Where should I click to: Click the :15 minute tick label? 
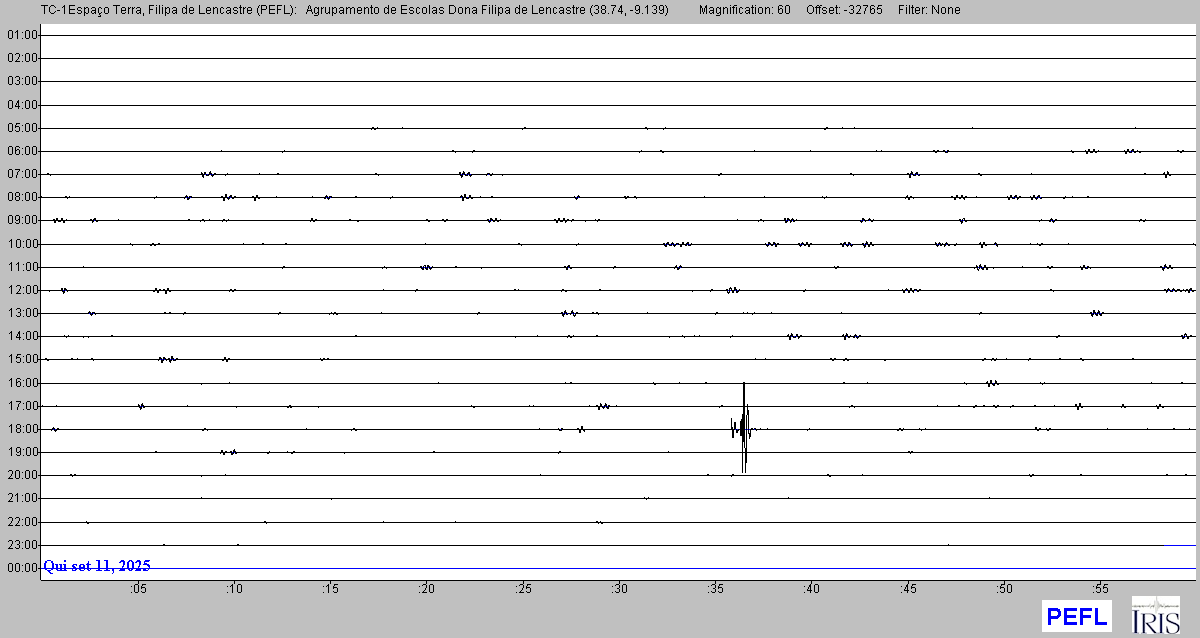point(330,588)
